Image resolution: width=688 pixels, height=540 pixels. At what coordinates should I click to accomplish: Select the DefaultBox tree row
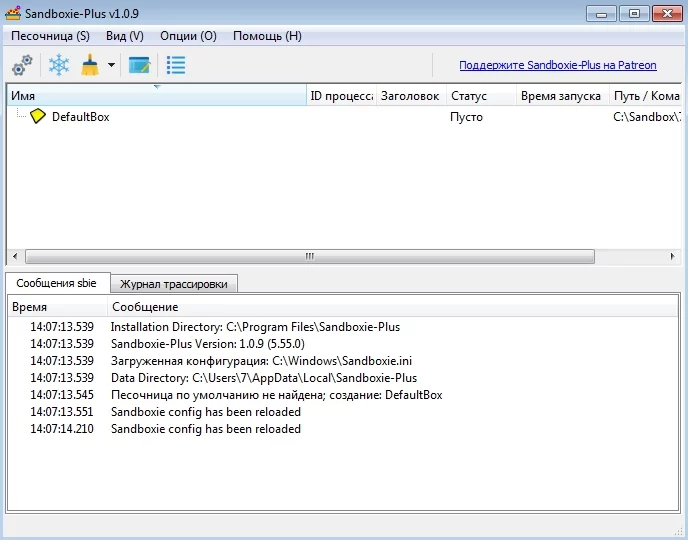344,117
